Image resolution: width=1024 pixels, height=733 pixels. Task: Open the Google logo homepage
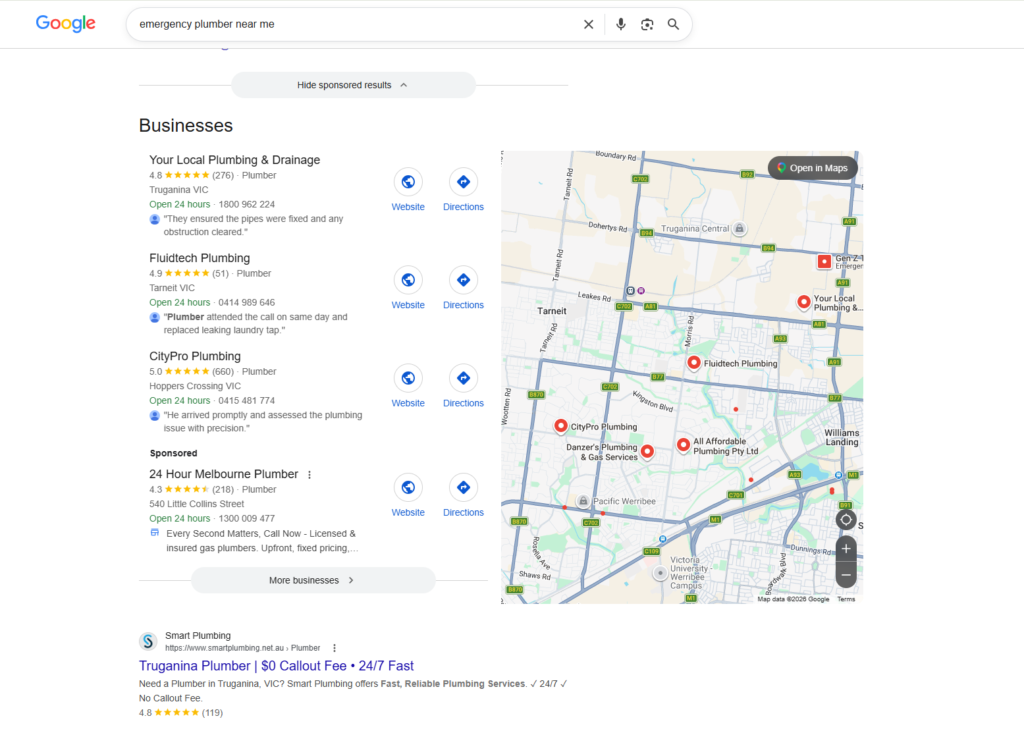(65, 24)
